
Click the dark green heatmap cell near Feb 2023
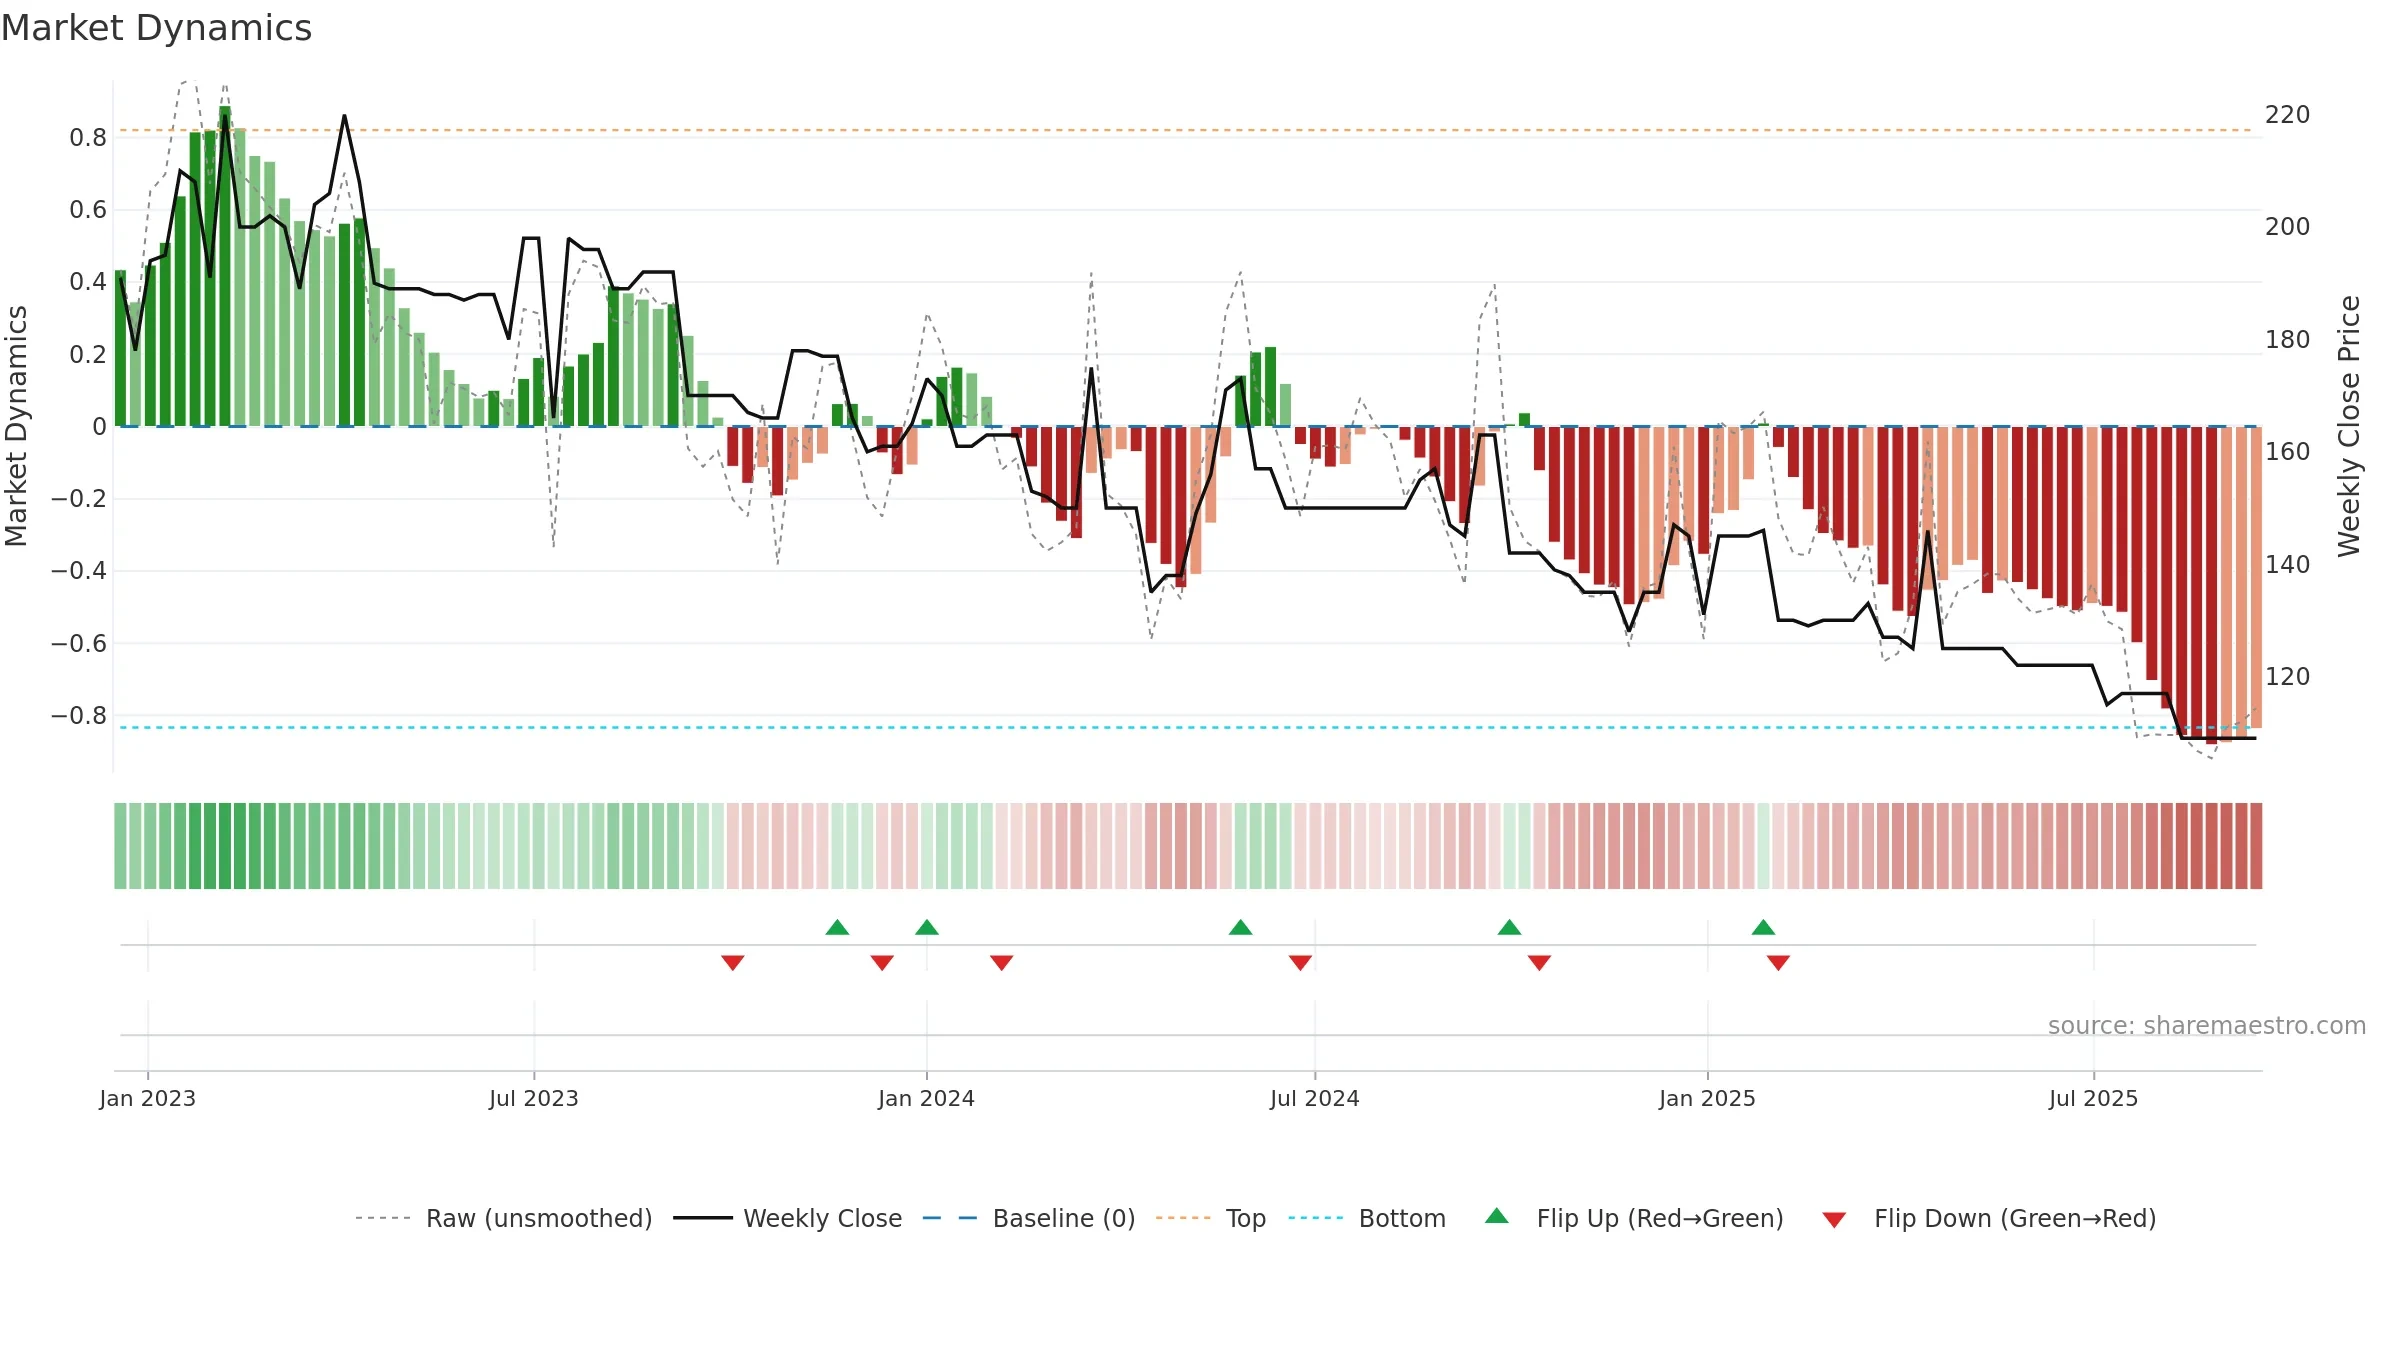[x=225, y=846]
